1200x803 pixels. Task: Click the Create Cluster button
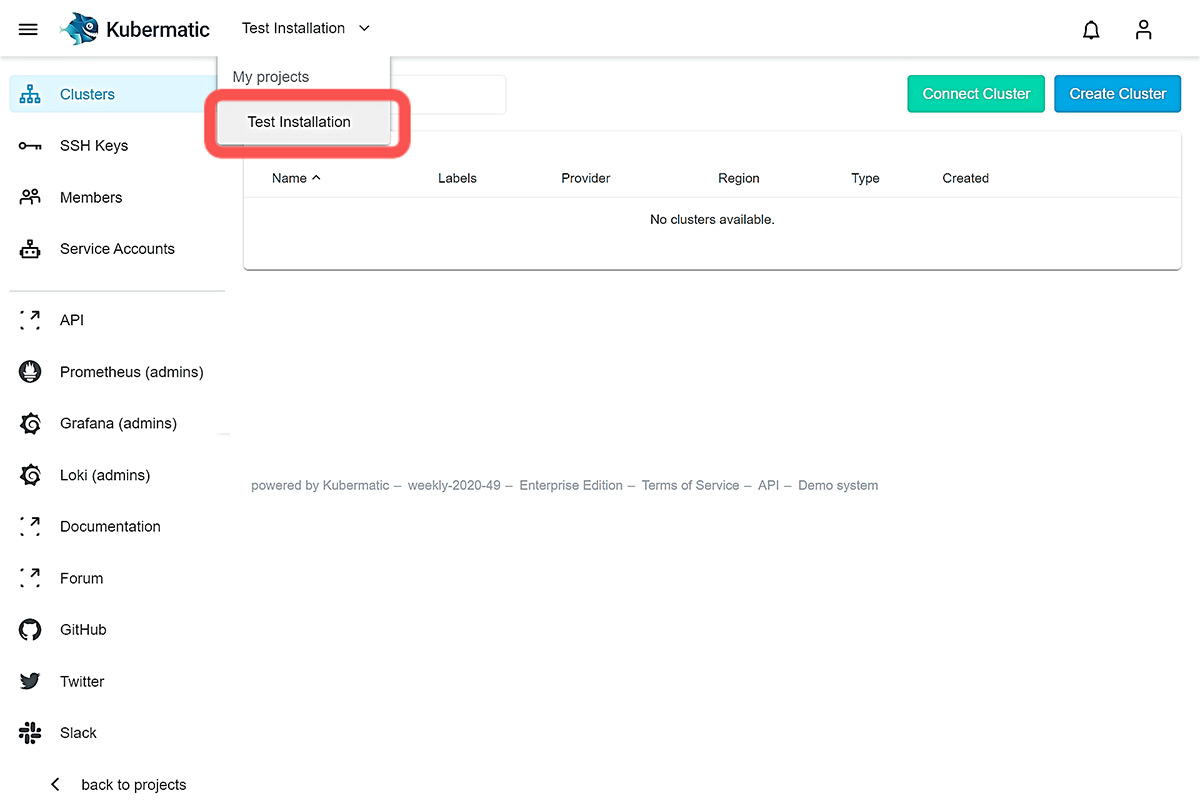pyautogui.click(x=1117, y=93)
